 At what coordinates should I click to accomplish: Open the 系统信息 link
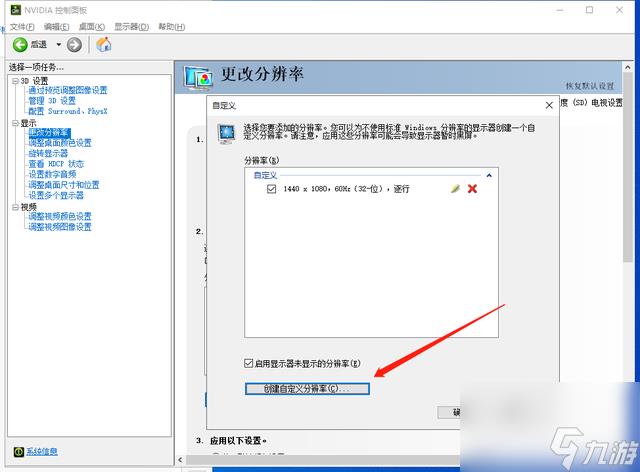(42, 451)
